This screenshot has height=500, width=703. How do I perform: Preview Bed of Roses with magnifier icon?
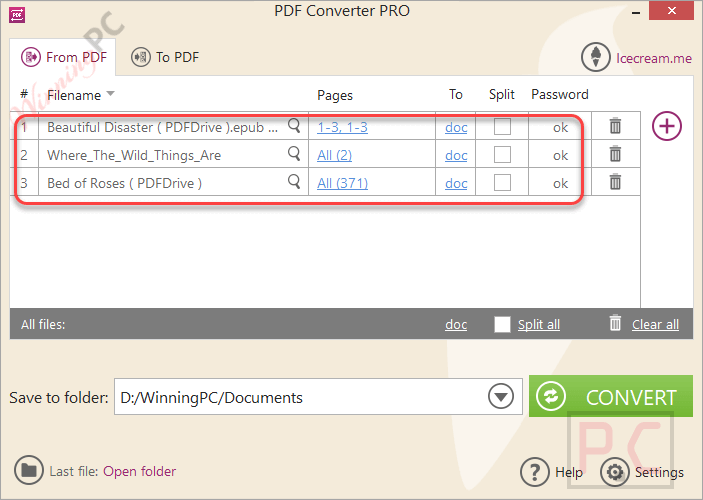294,181
